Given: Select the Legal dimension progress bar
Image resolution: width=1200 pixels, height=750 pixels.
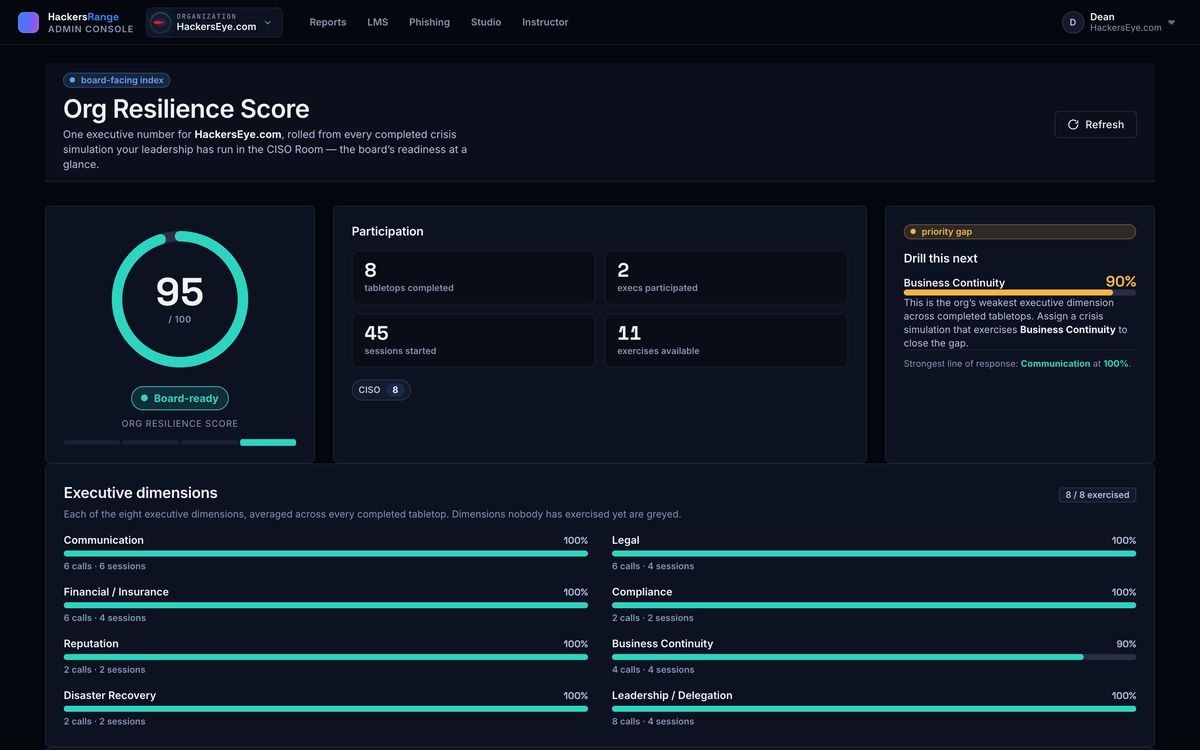Looking at the screenshot, I should tap(874, 553).
